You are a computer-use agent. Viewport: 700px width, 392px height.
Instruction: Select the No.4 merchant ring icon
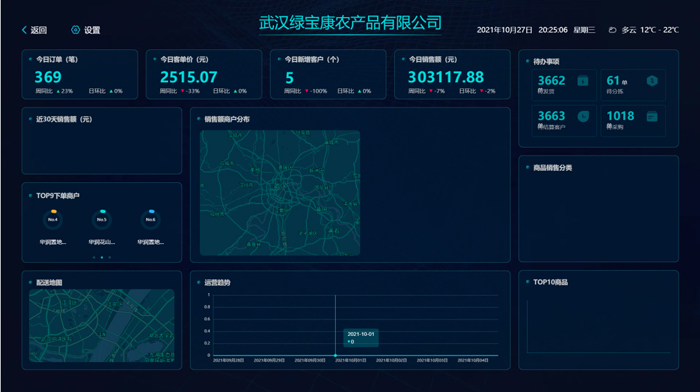[x=53, y=219]
